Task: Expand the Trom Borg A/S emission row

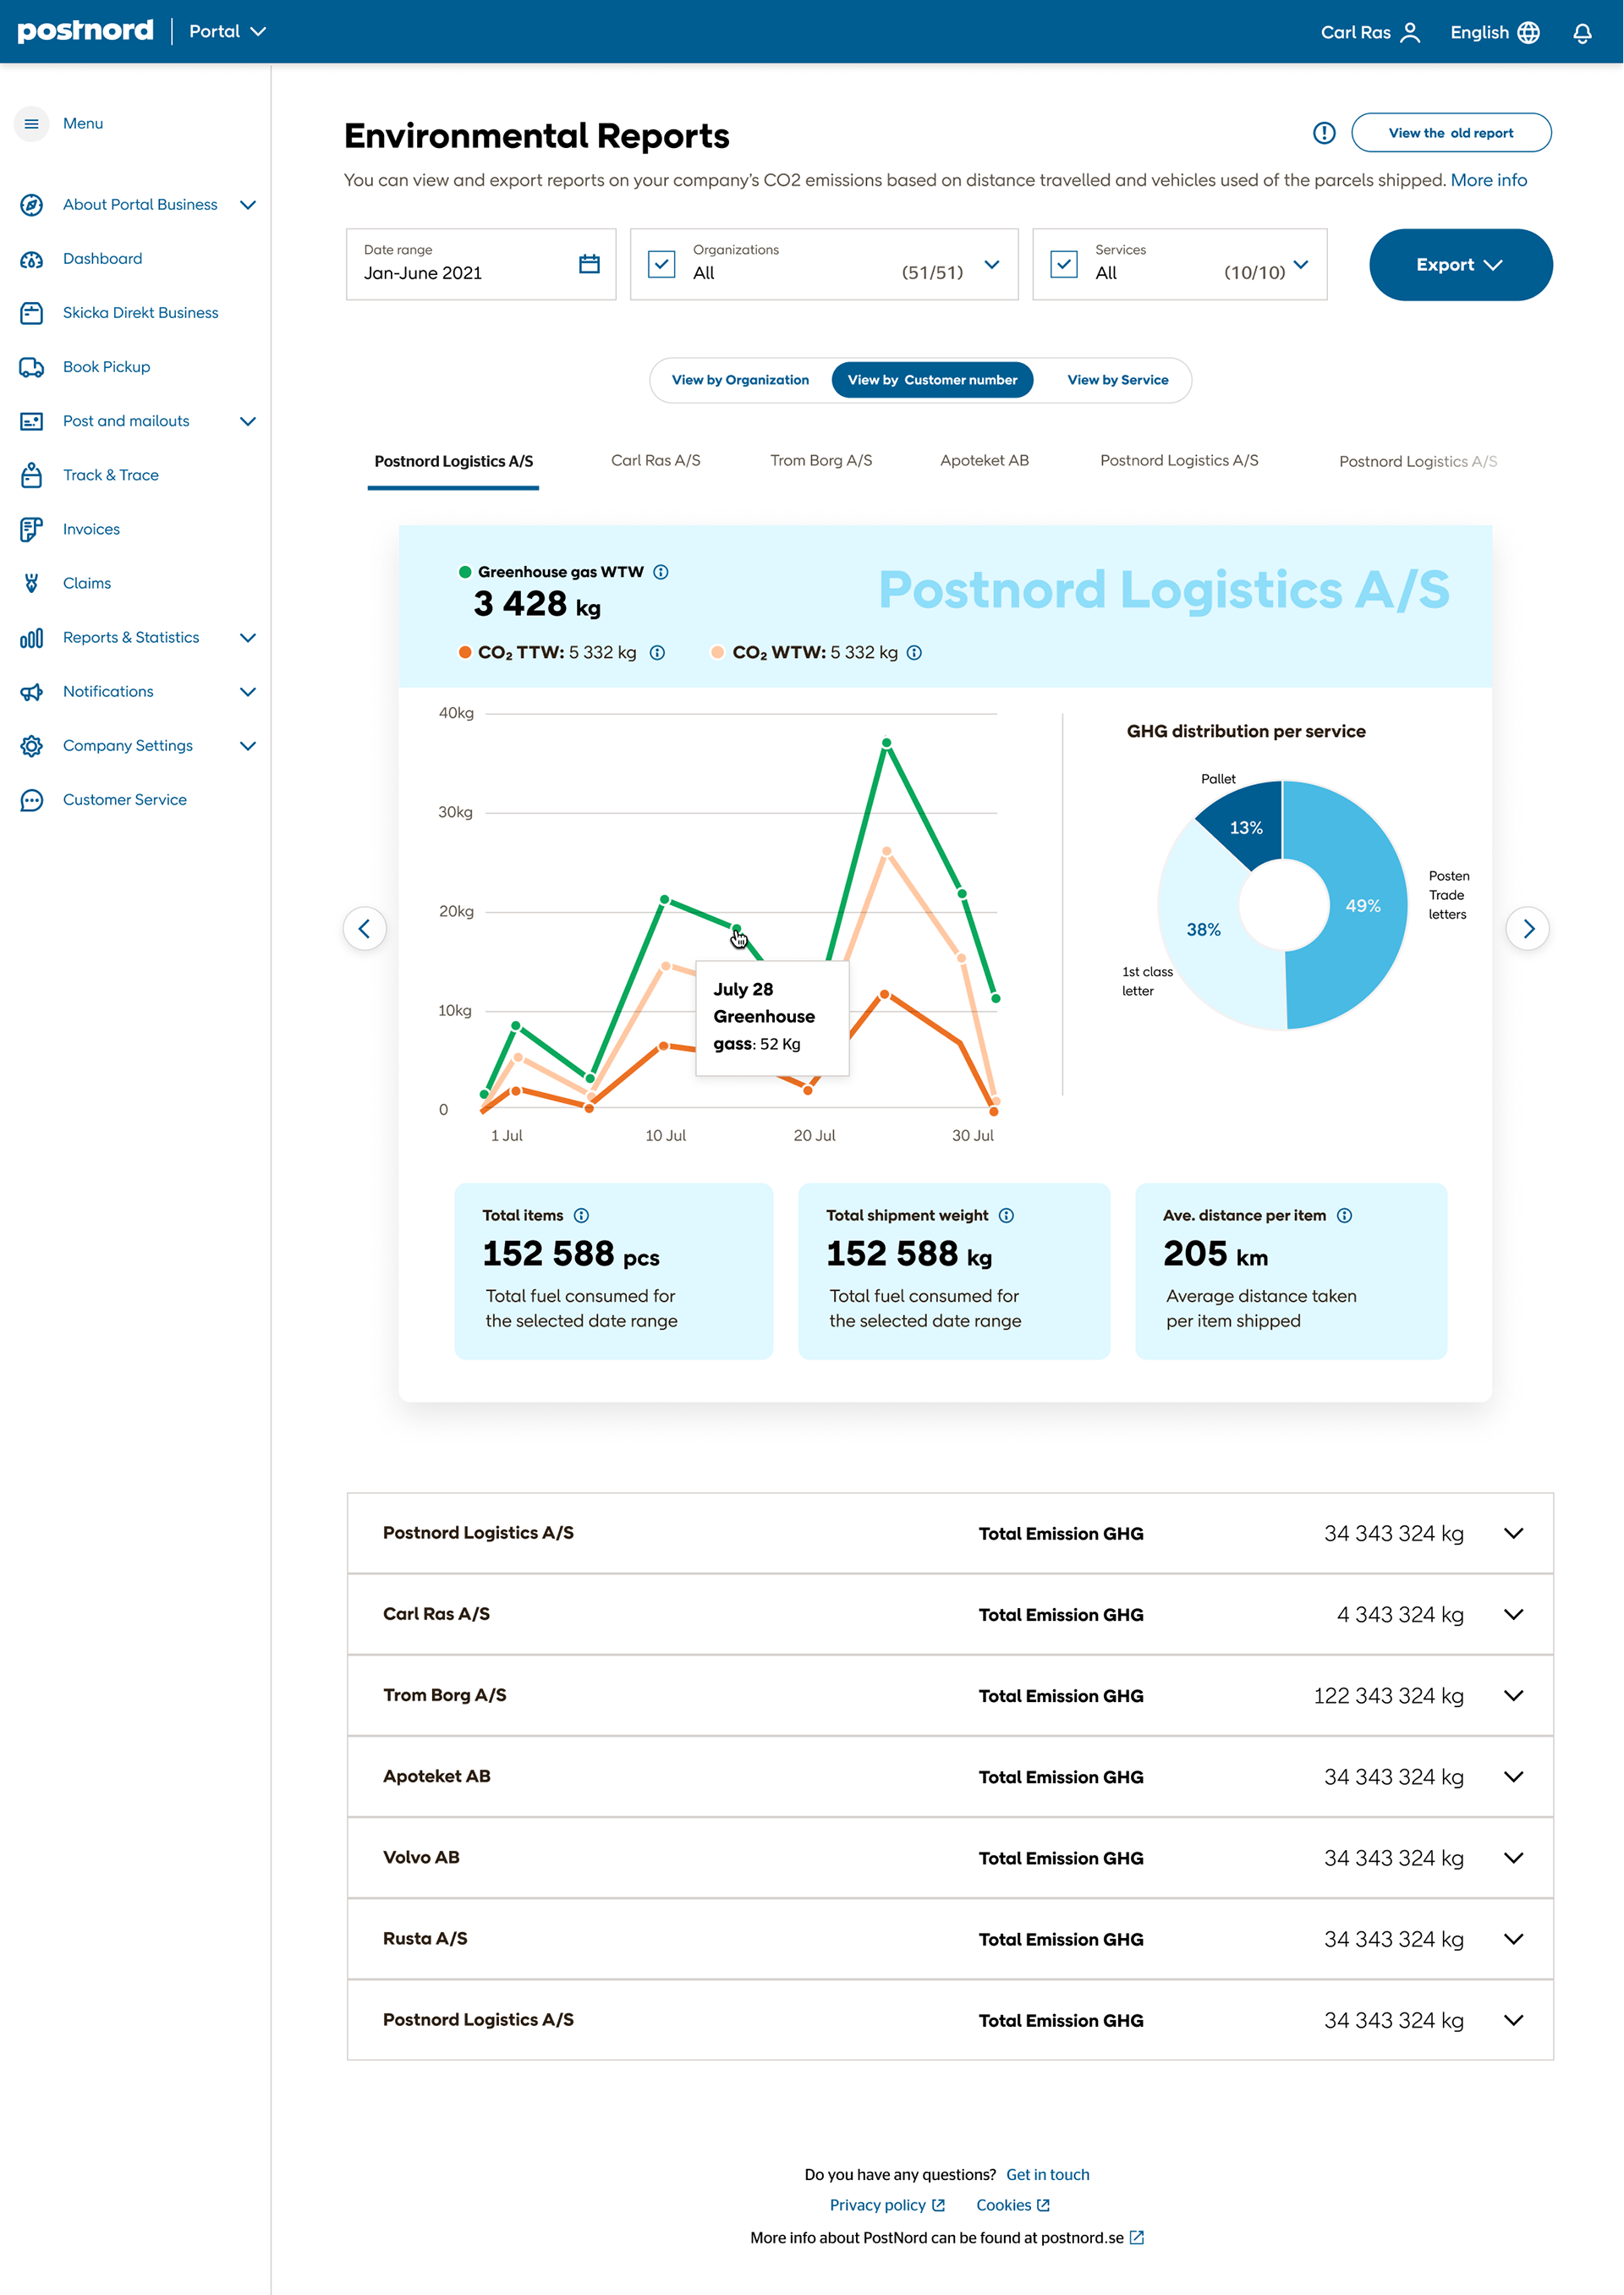Action: (x=1513, y=1695)
